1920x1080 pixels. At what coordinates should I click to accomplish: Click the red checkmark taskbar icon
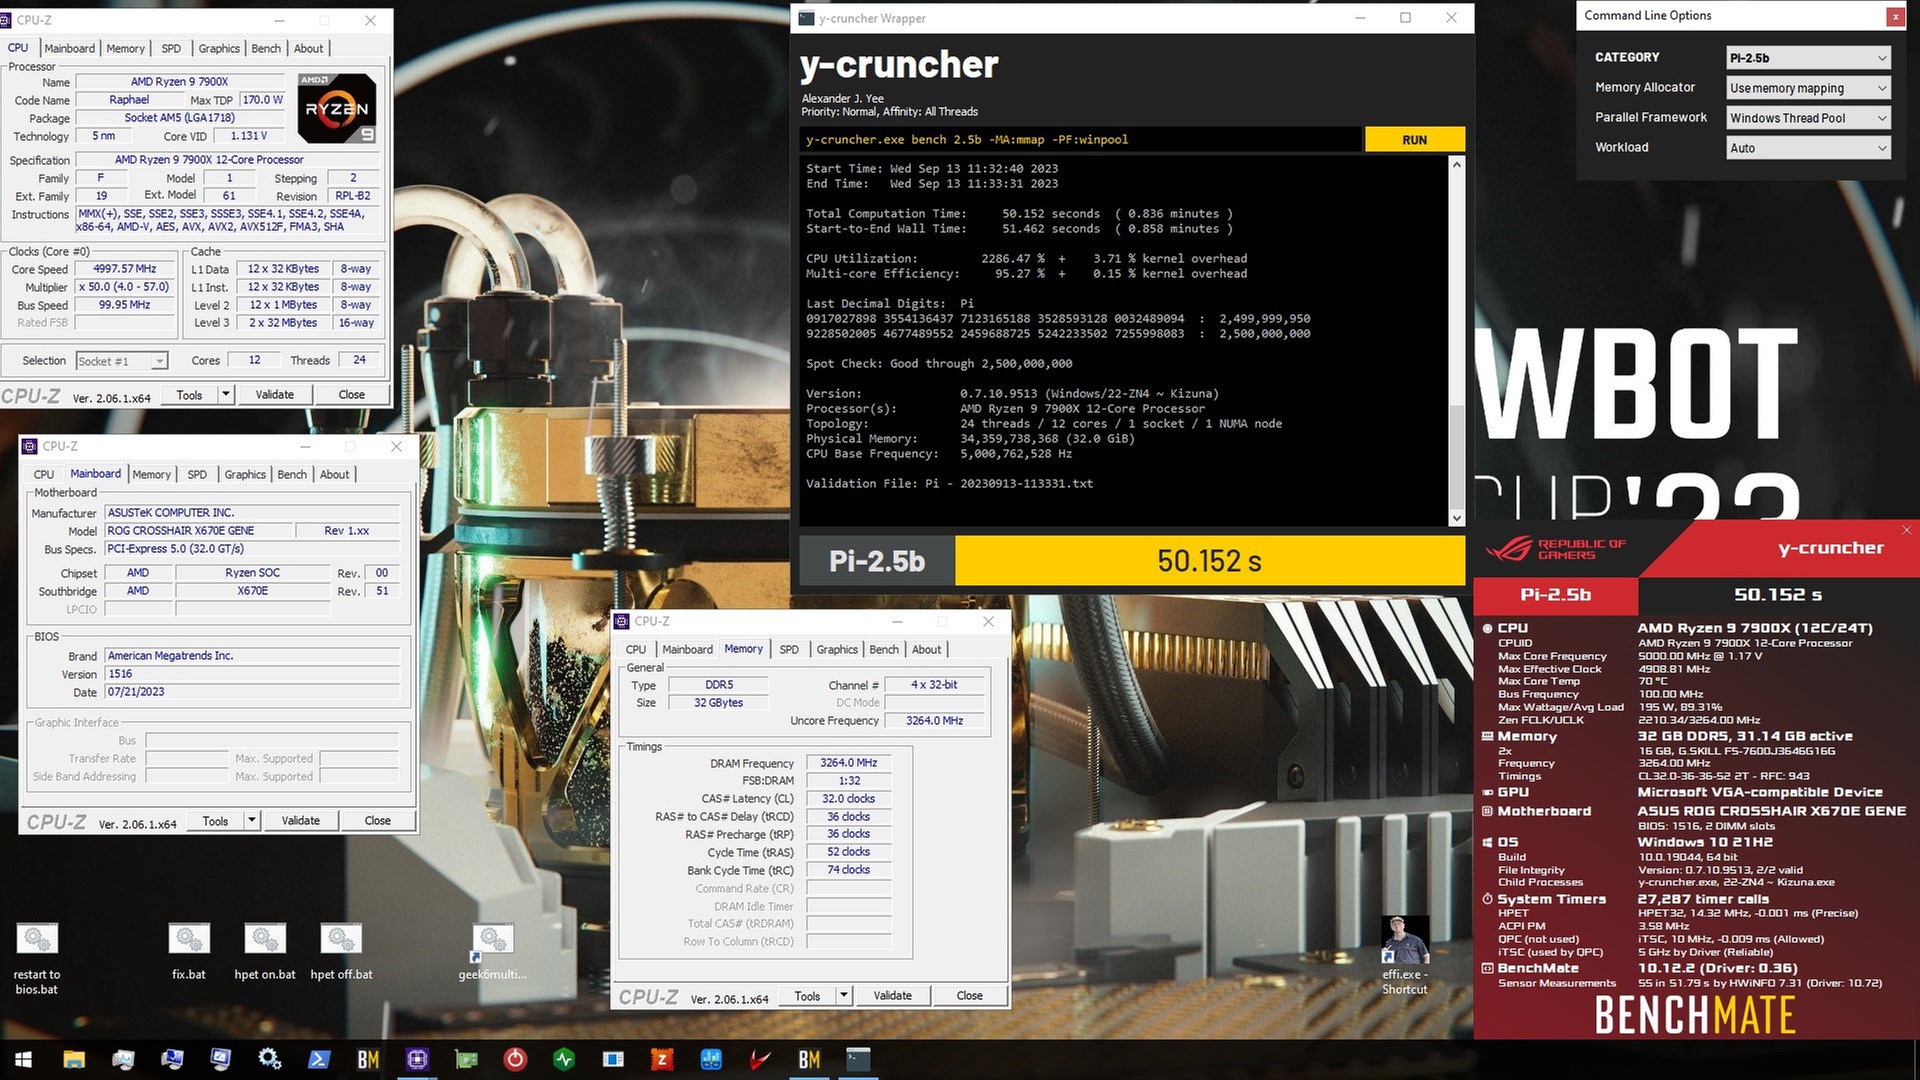(x=760, y=1059)
